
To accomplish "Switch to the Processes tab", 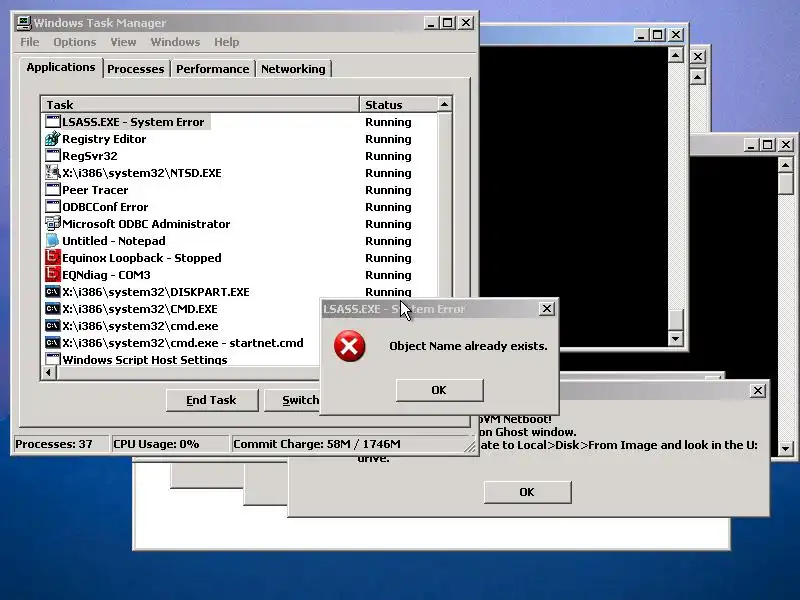I will 136,69.
